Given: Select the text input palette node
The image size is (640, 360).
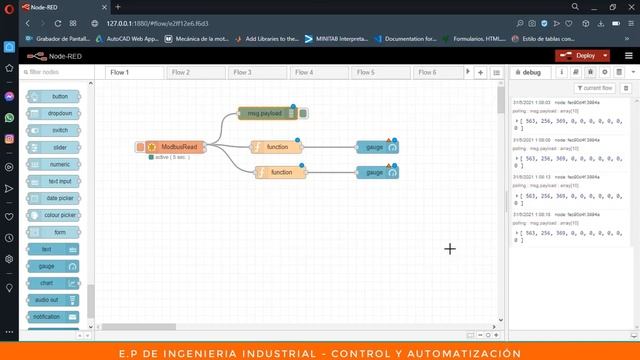Looking at the screenshot, I should 53,181.
